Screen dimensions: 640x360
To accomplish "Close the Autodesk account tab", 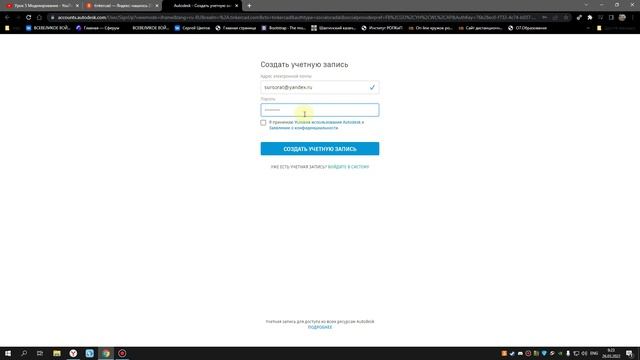I will pyautogui.click(x=236, y=6).
